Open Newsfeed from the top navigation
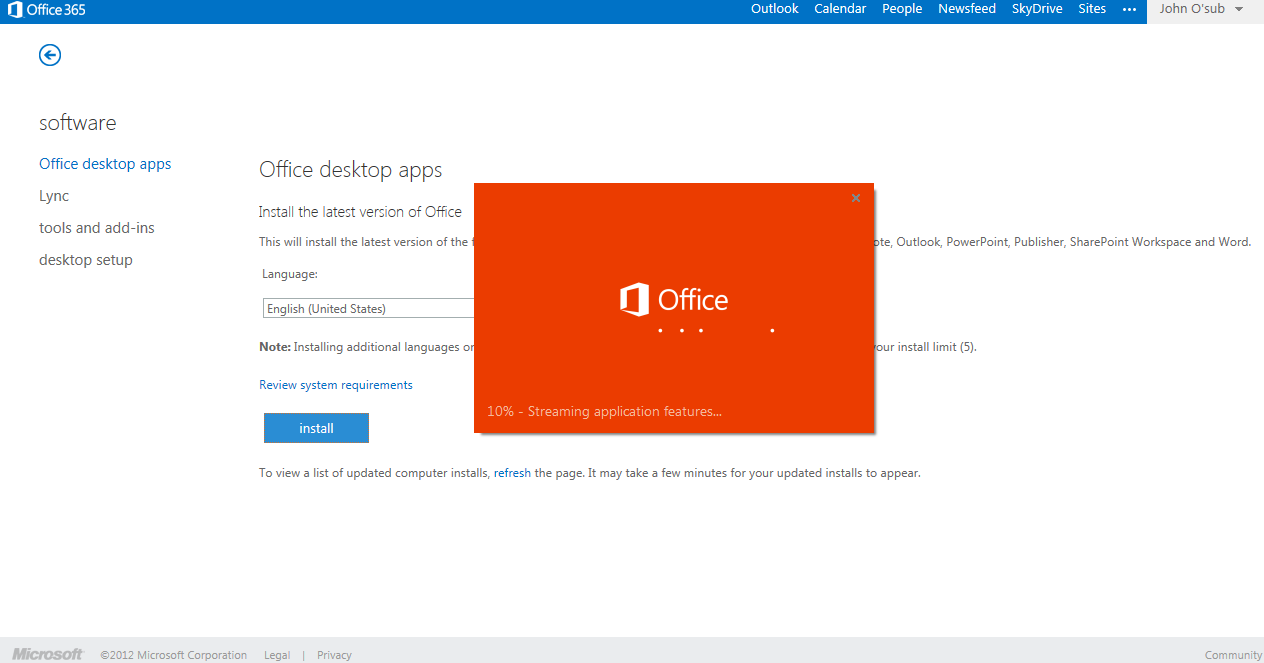 point(967,9)
